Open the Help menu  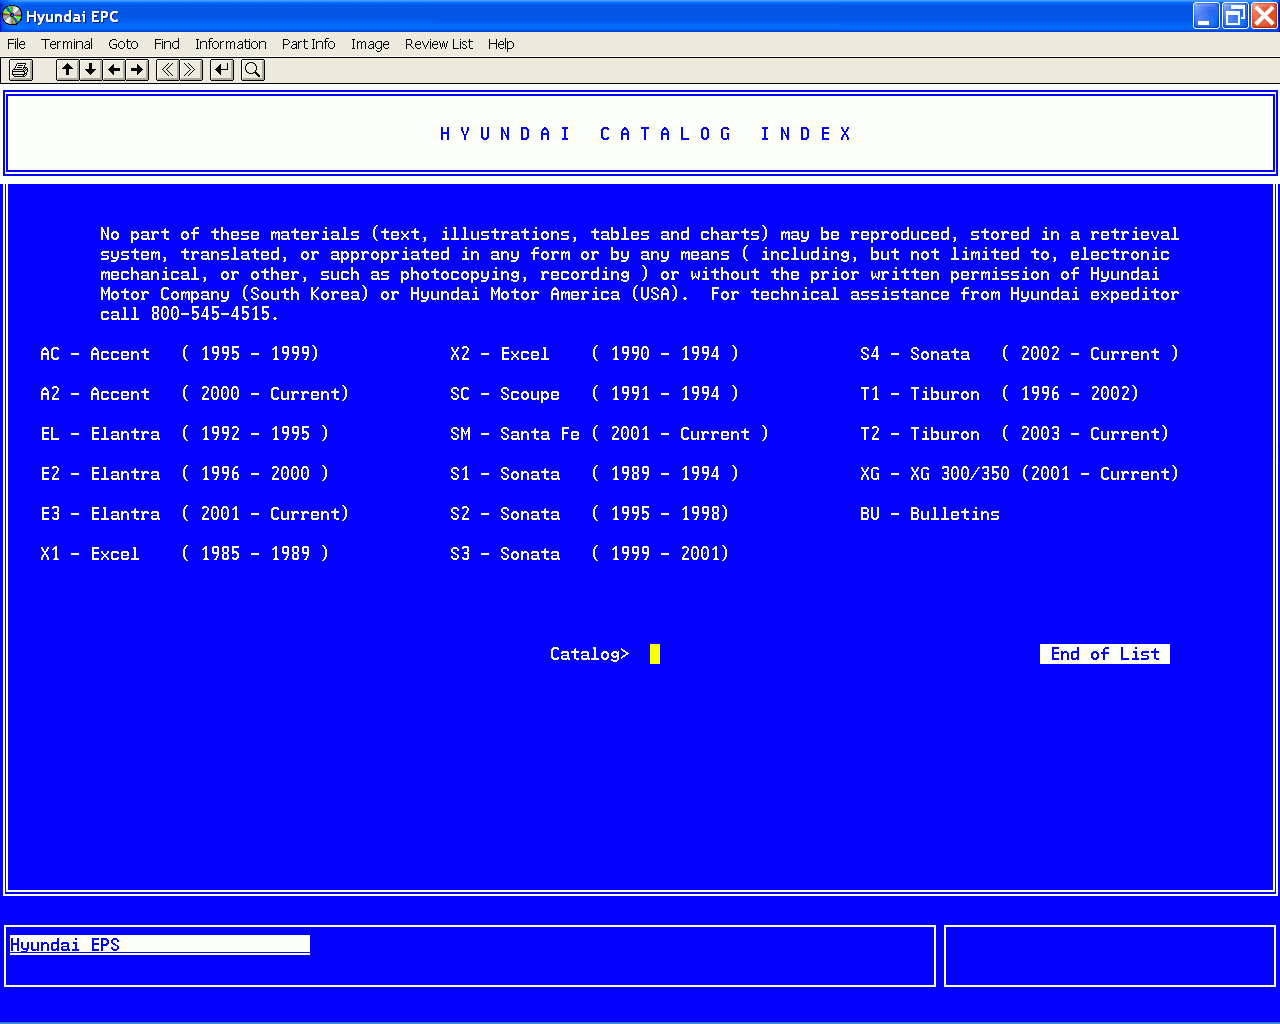501,44
